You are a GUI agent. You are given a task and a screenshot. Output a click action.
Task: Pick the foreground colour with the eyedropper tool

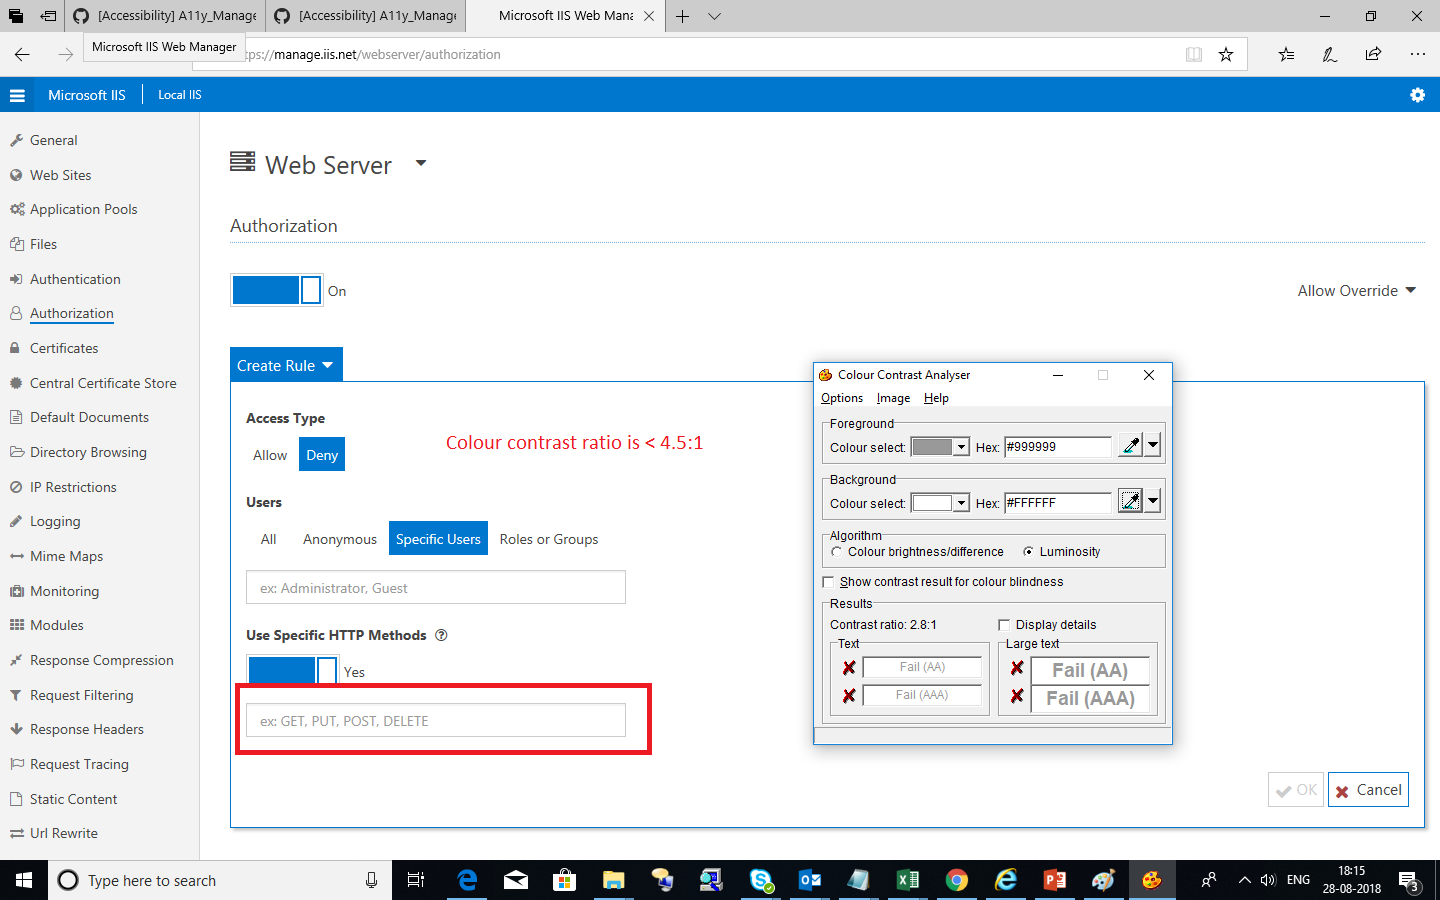click(1131, 447)
